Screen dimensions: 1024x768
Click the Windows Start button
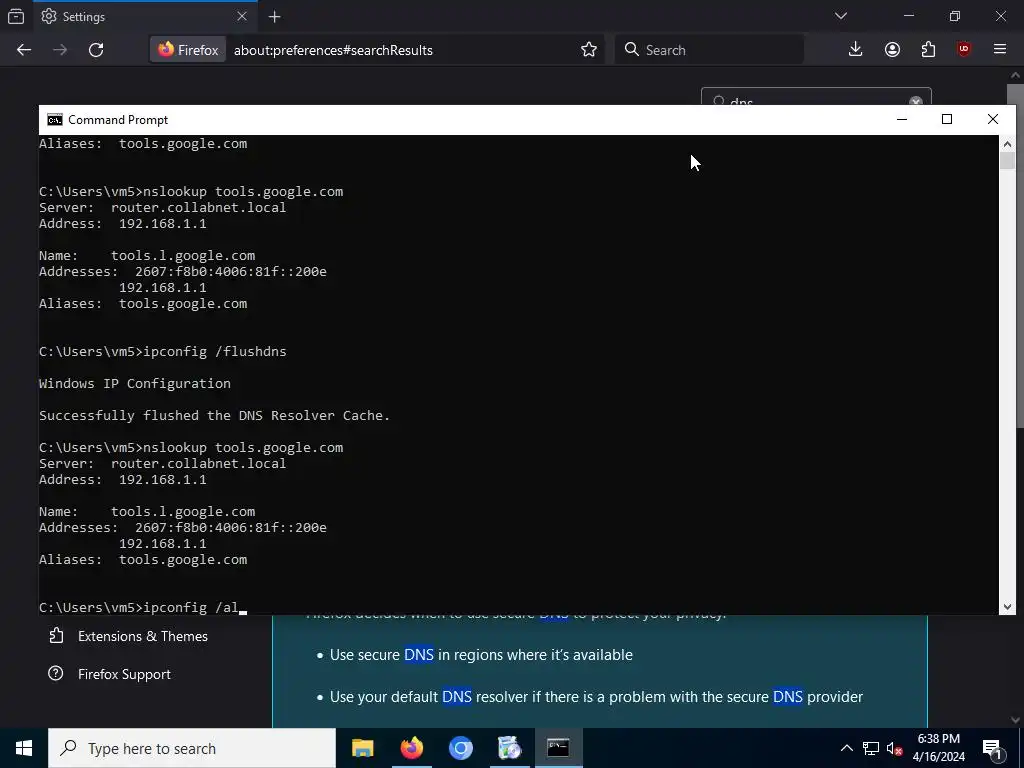(24, 748)
